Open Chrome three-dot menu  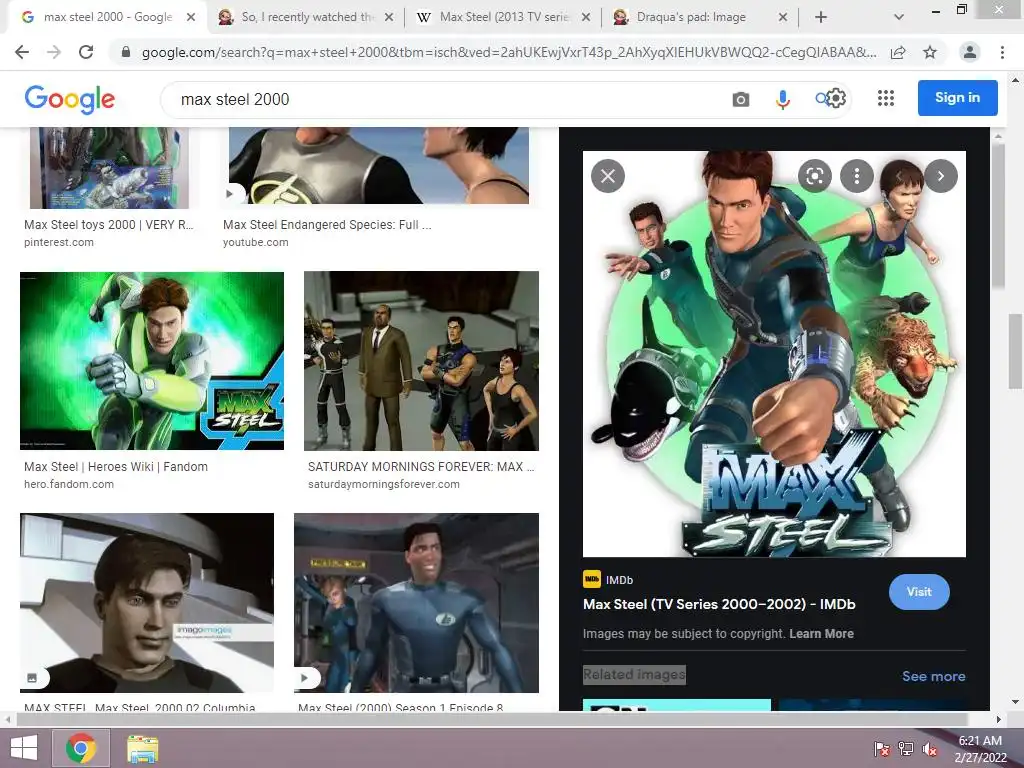(x=1002, y=52)
